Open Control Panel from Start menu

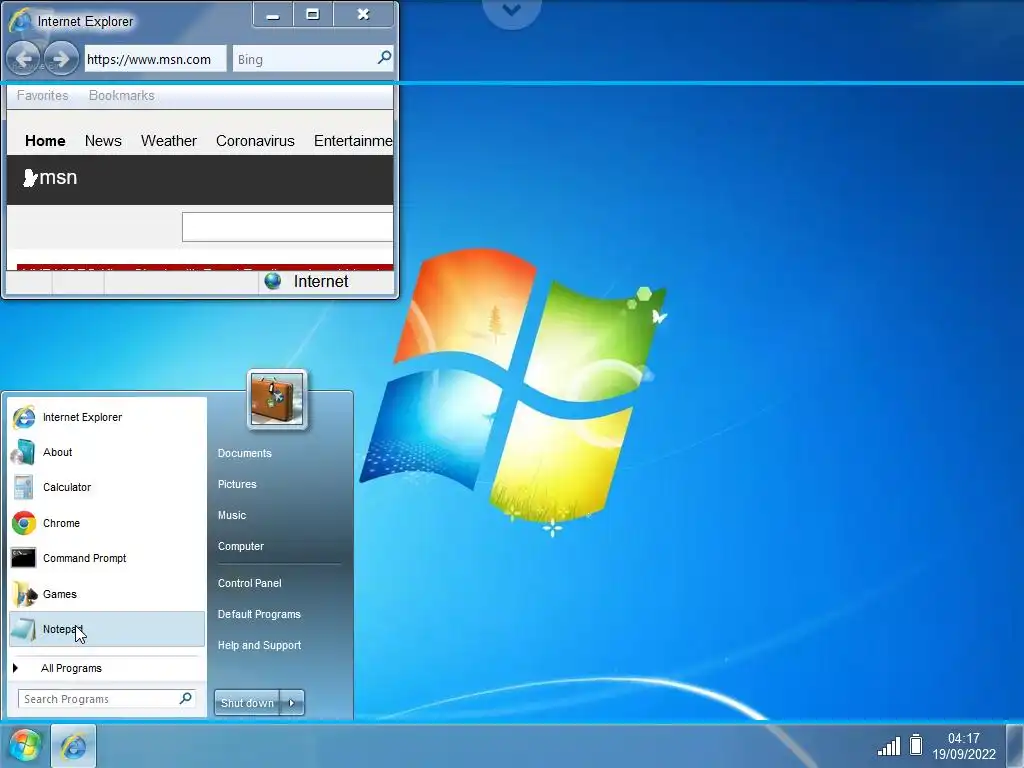coord(249,583)
